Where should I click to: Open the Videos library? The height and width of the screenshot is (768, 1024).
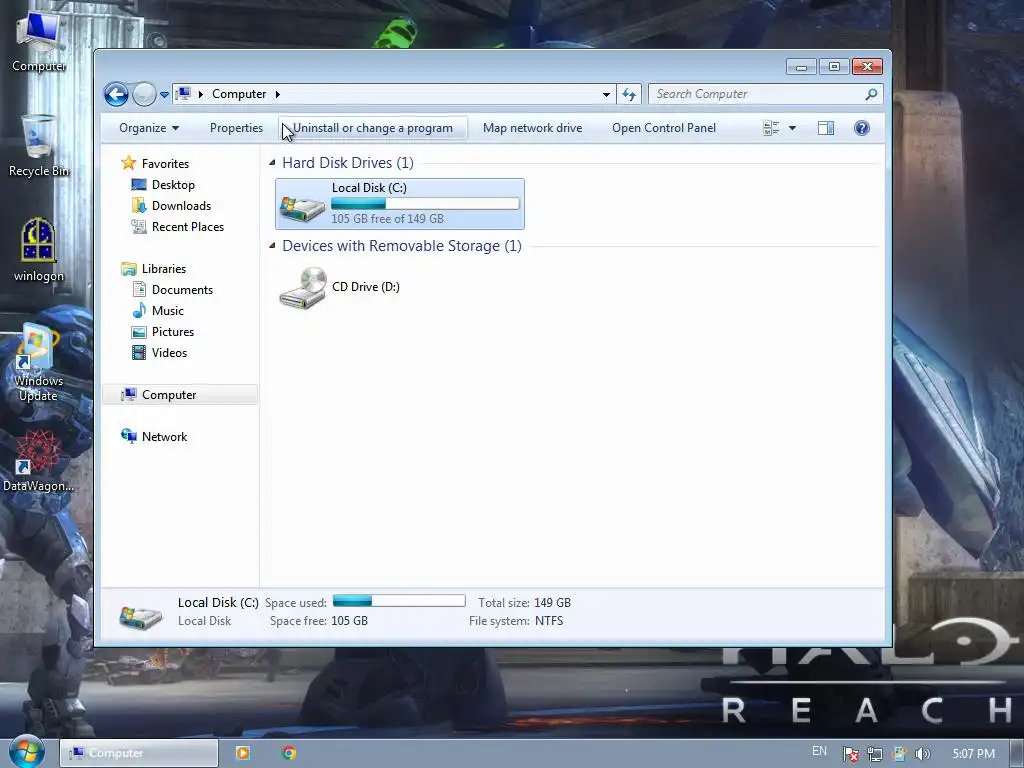click(169, 353)
